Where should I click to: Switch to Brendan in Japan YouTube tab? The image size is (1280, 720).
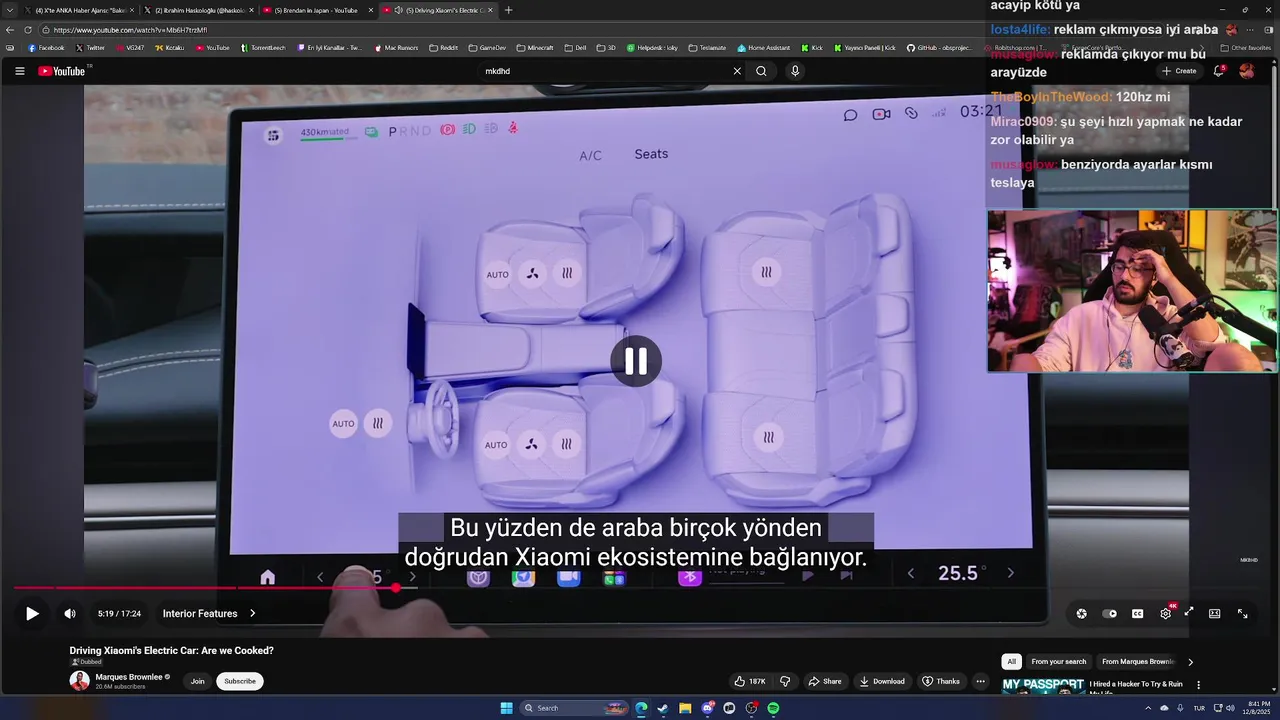(x=317, y=10)
